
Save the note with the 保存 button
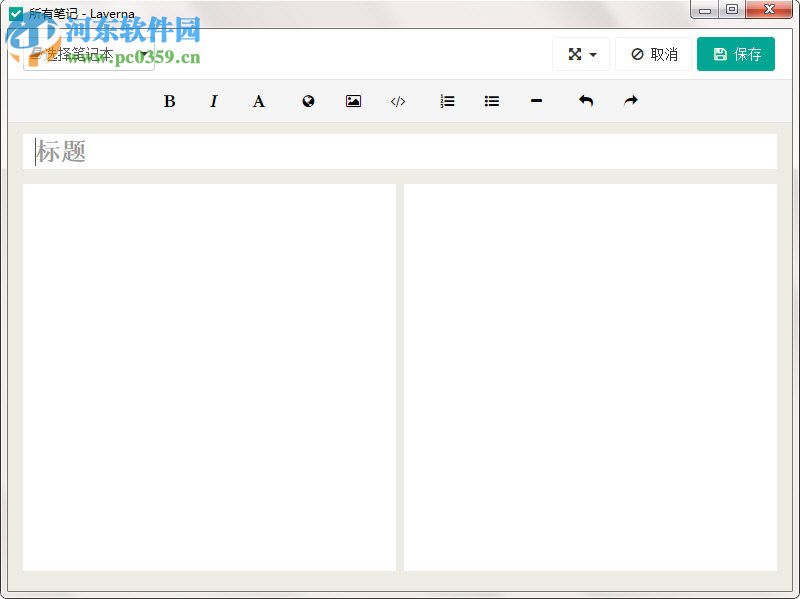click(736, 54)
